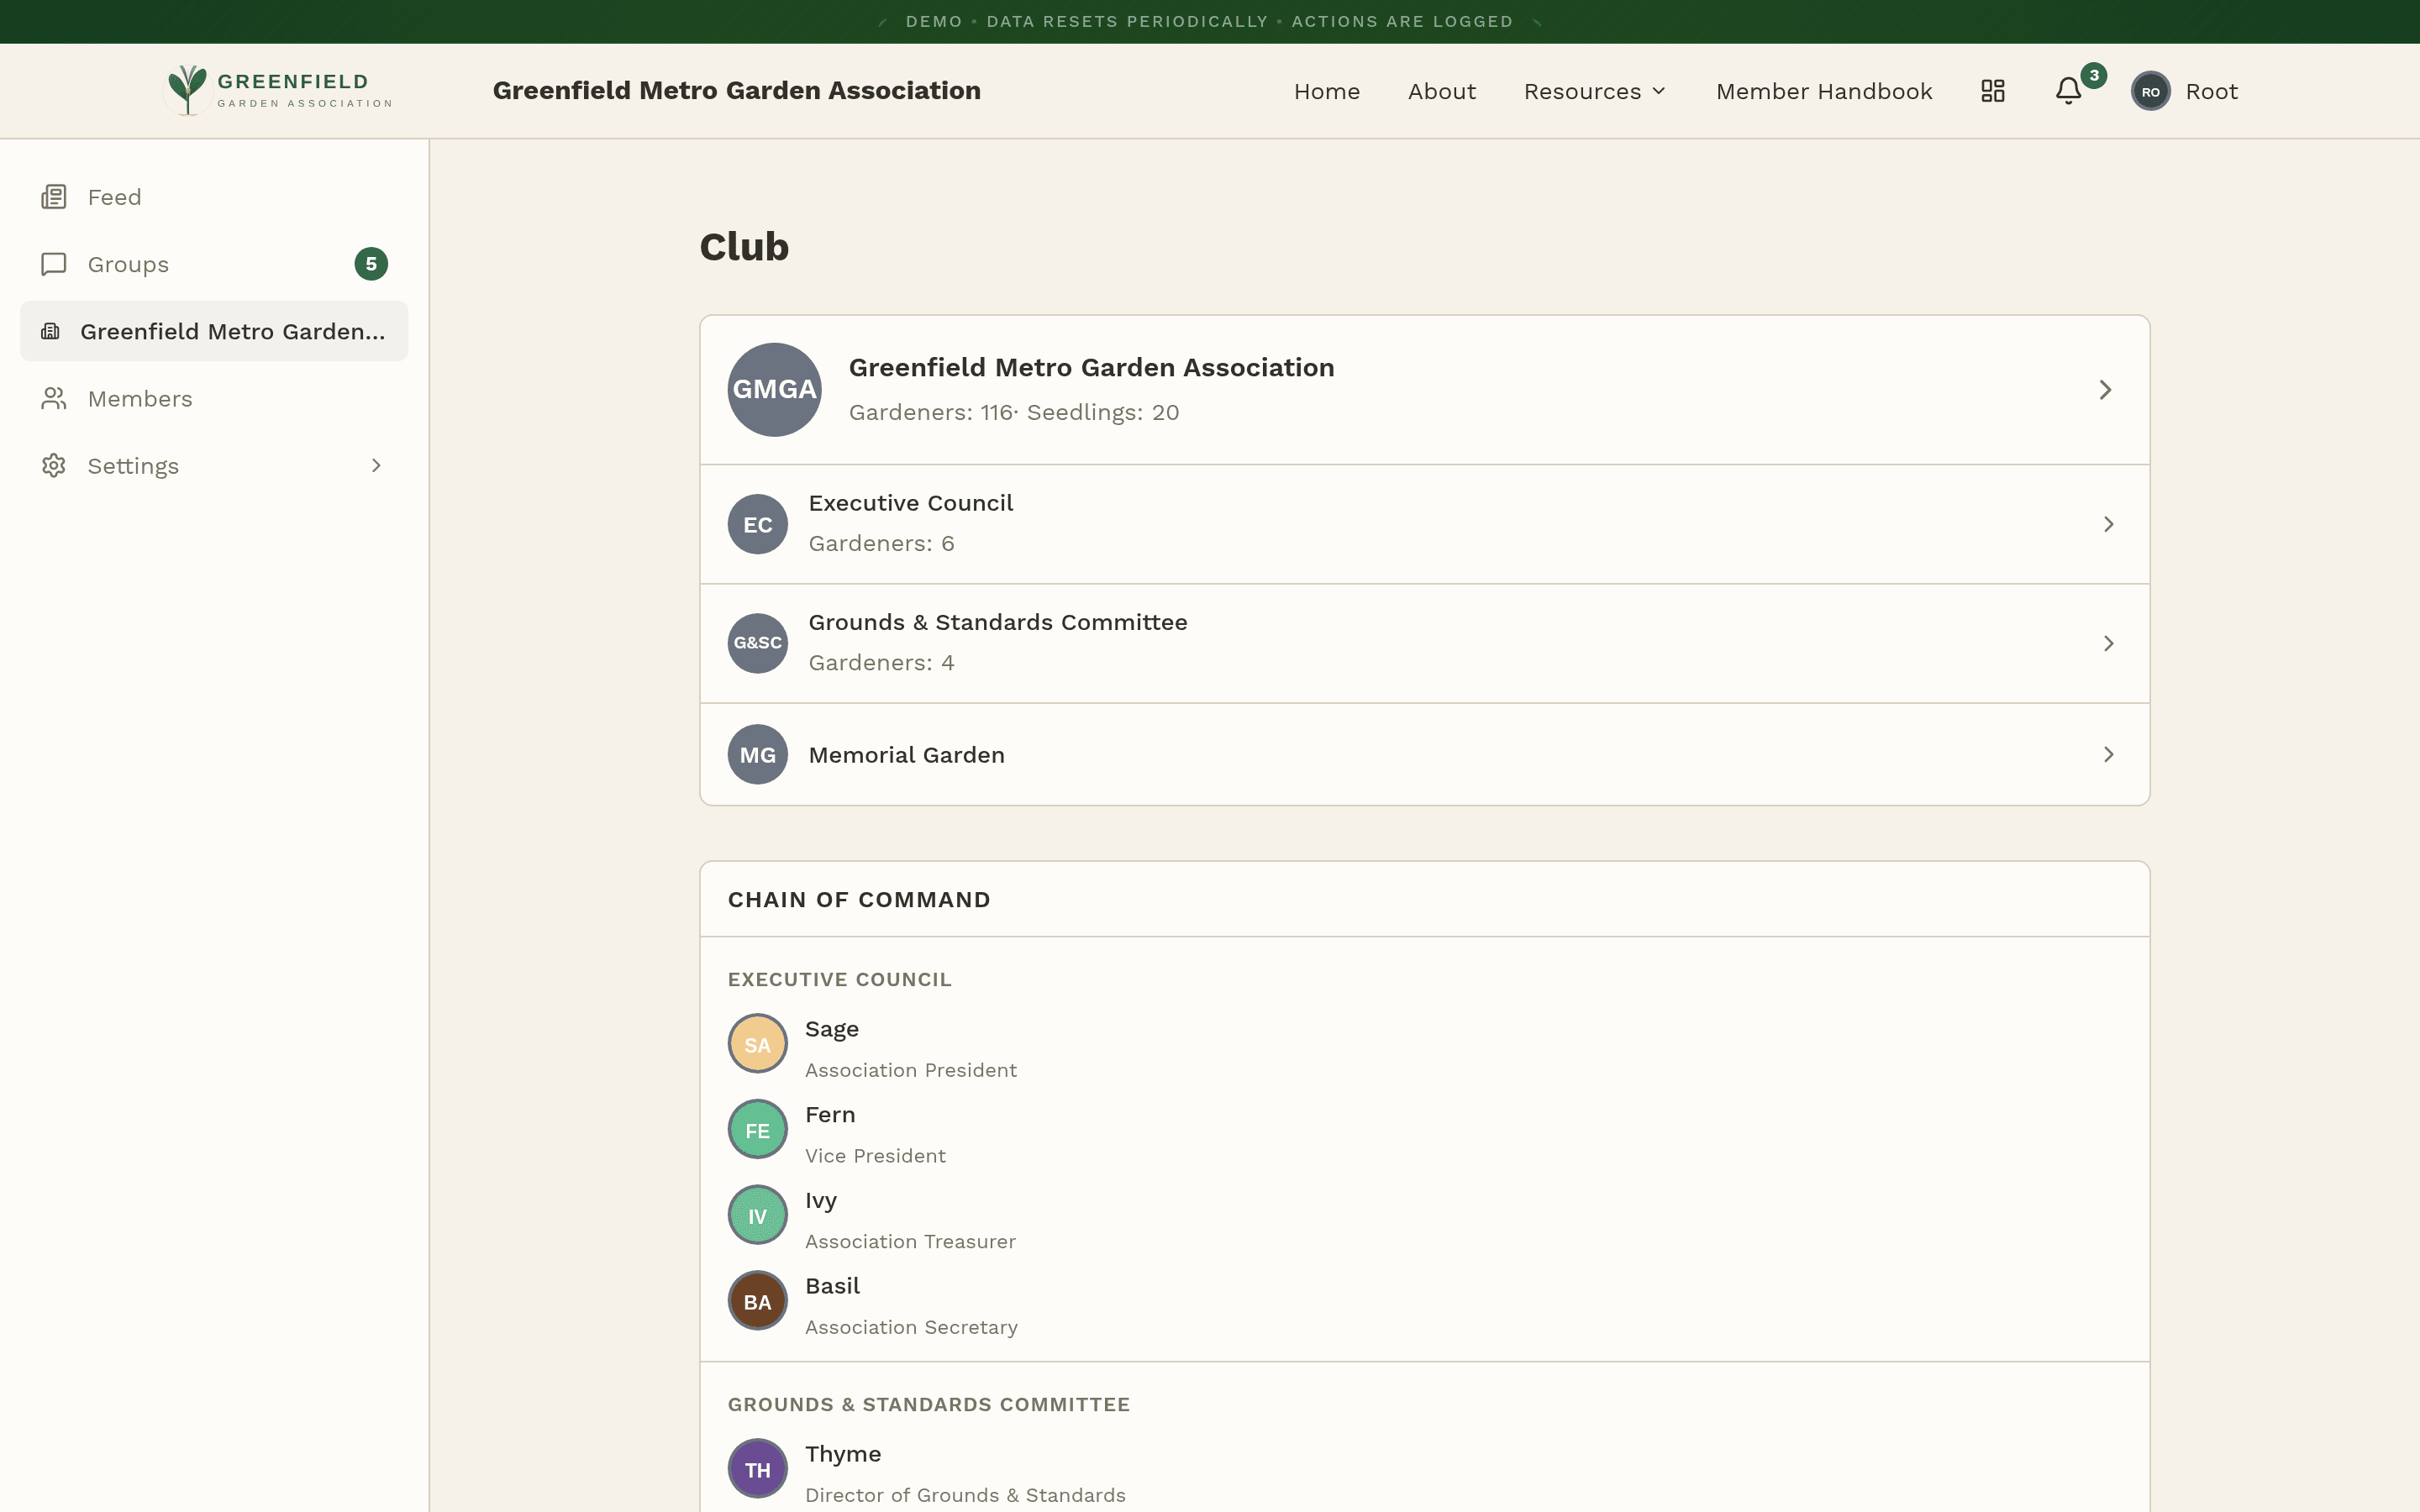This screenshot has height=1512, width=2420.
Task: Click Sage's SA avatar in chain
Action: point(757,1044)
